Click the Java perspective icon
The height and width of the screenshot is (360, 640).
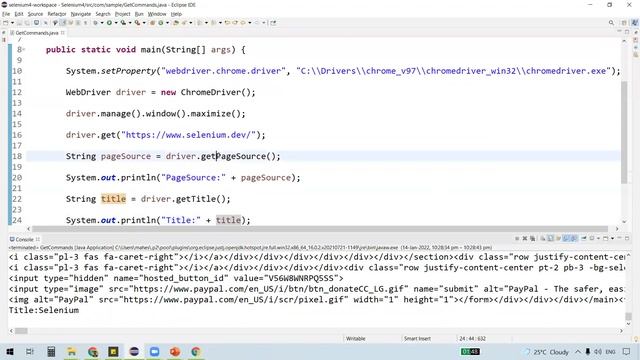tap(634, 23)
